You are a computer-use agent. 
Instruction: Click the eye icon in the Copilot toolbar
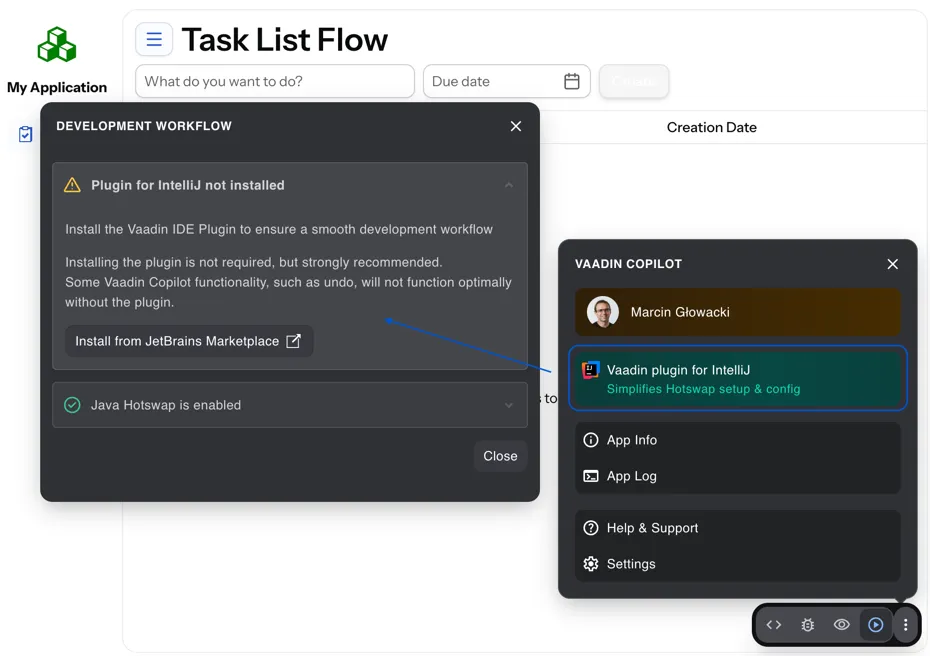click(x=841, y=624)
